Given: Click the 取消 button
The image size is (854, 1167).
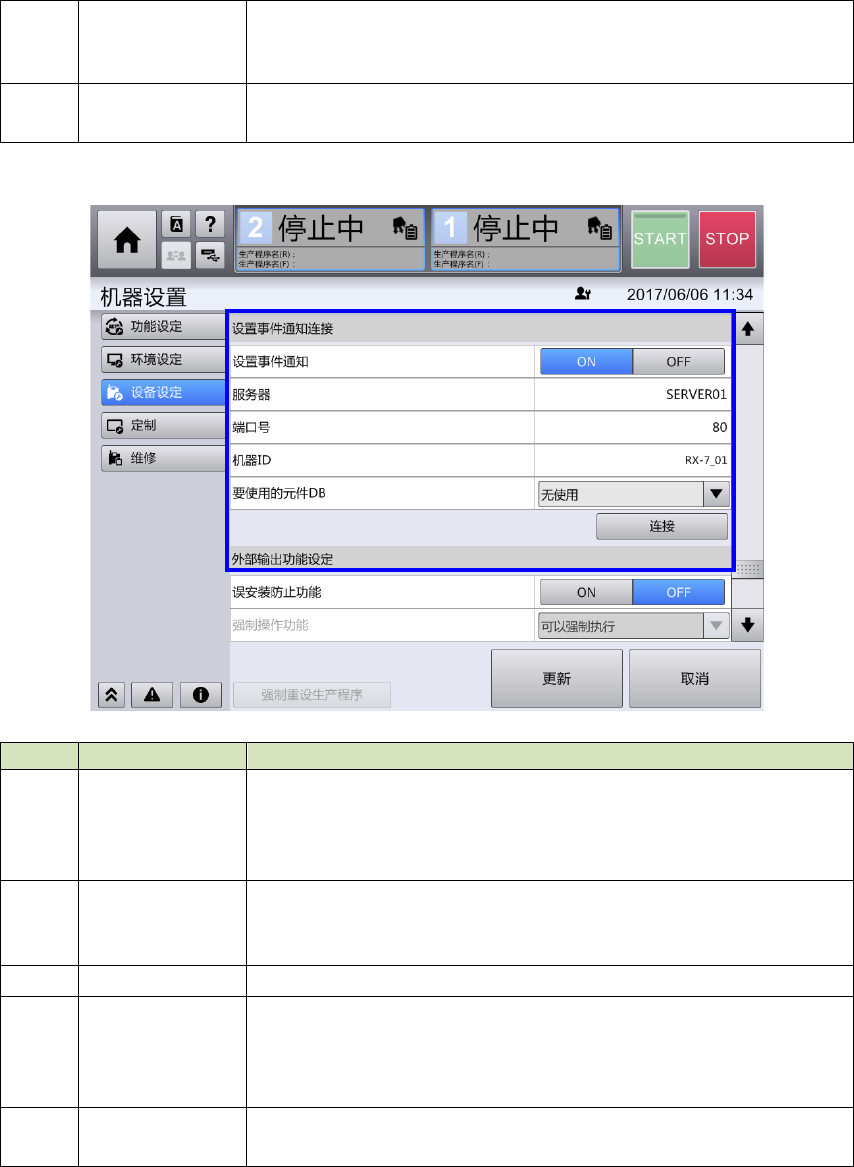Looking at the screenshot, I should 695,679.
